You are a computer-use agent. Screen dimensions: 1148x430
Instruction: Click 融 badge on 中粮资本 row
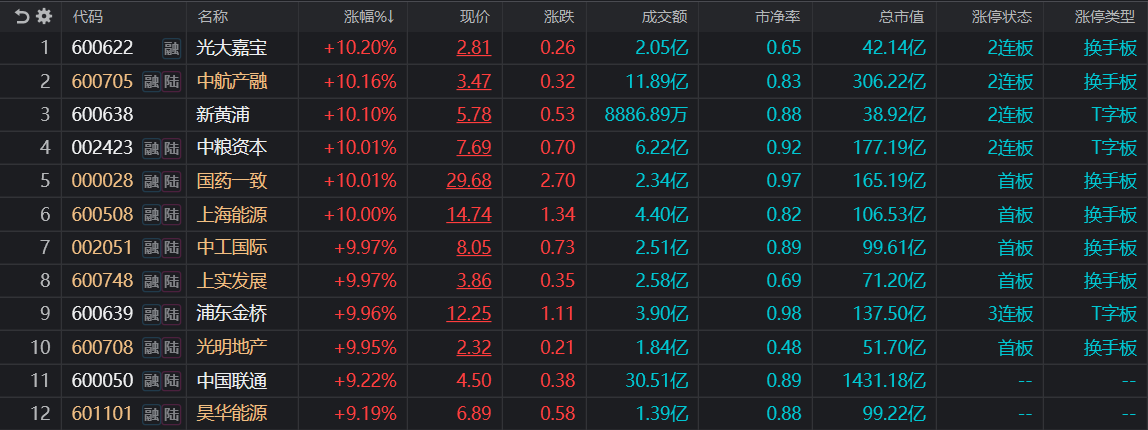point(151,148)
